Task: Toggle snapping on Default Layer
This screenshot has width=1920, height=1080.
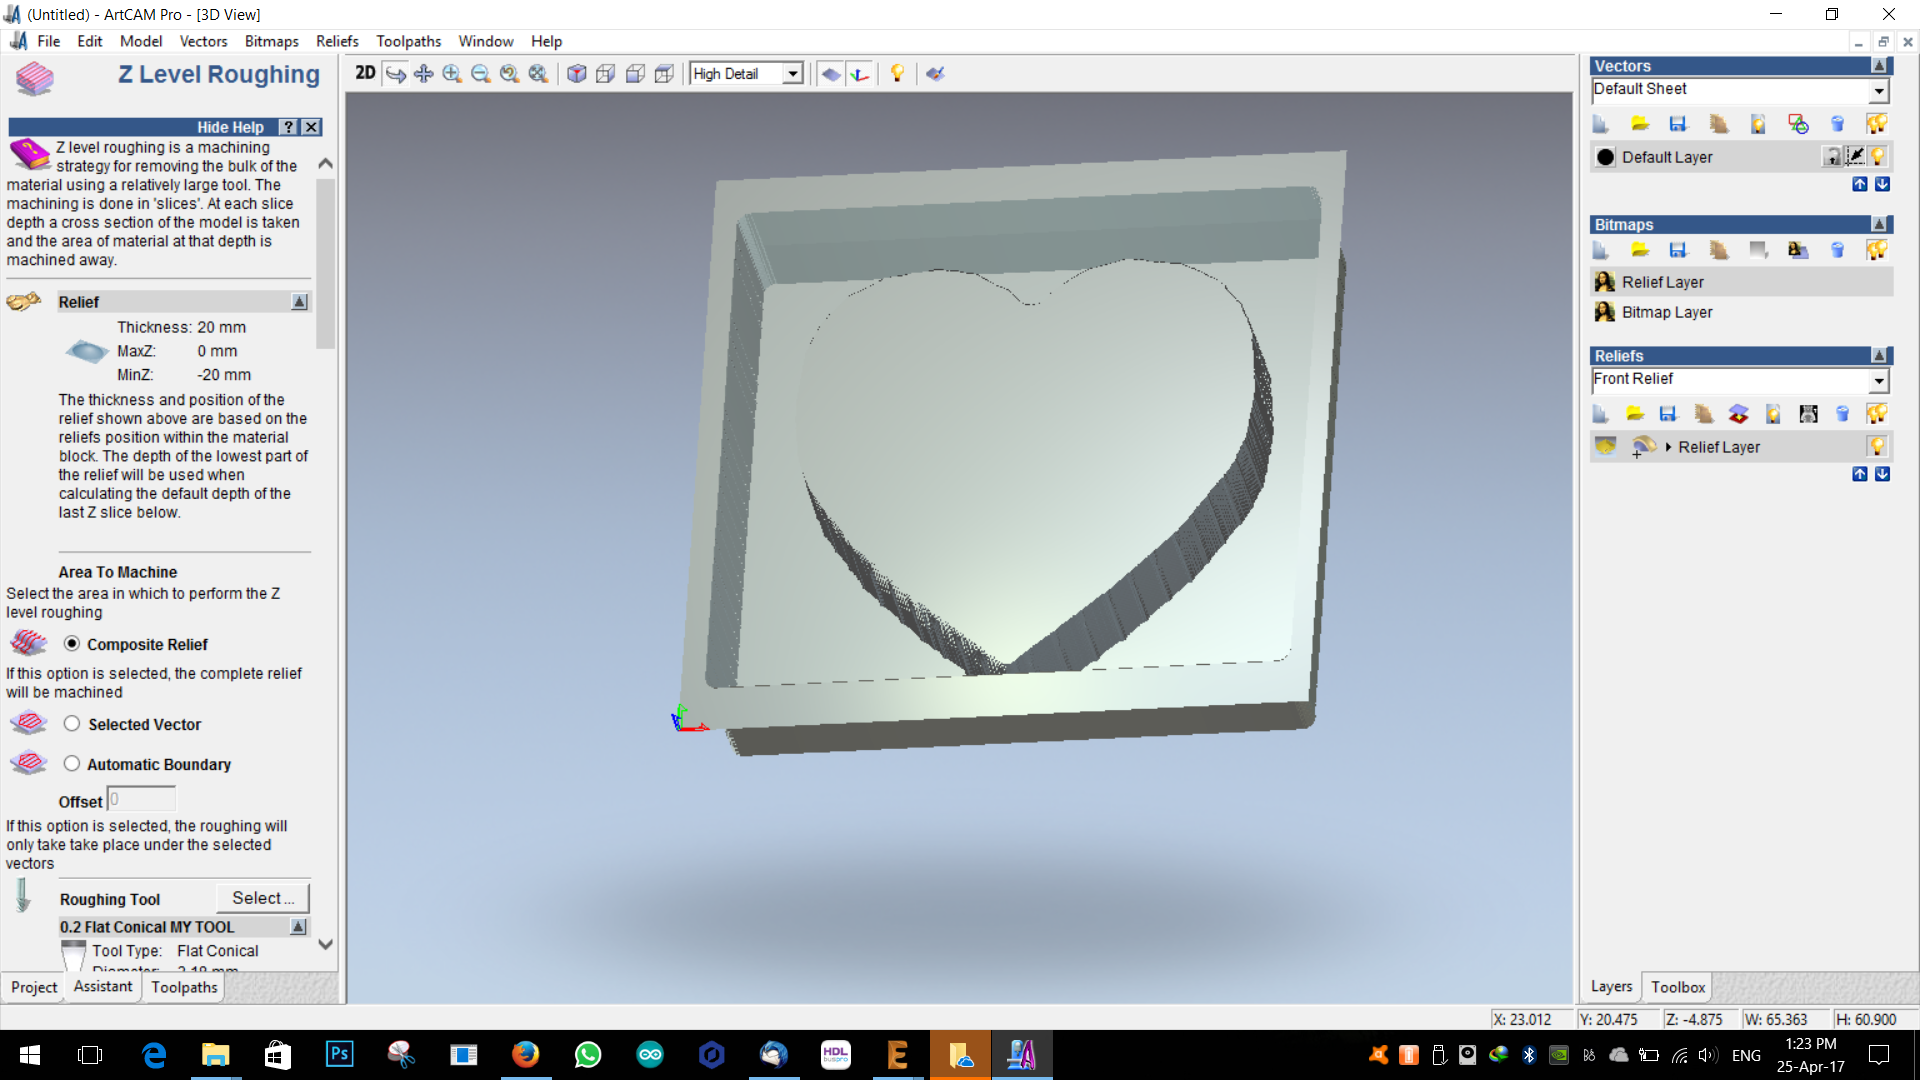Action: pyautogui.click(x=1855, y=157)
